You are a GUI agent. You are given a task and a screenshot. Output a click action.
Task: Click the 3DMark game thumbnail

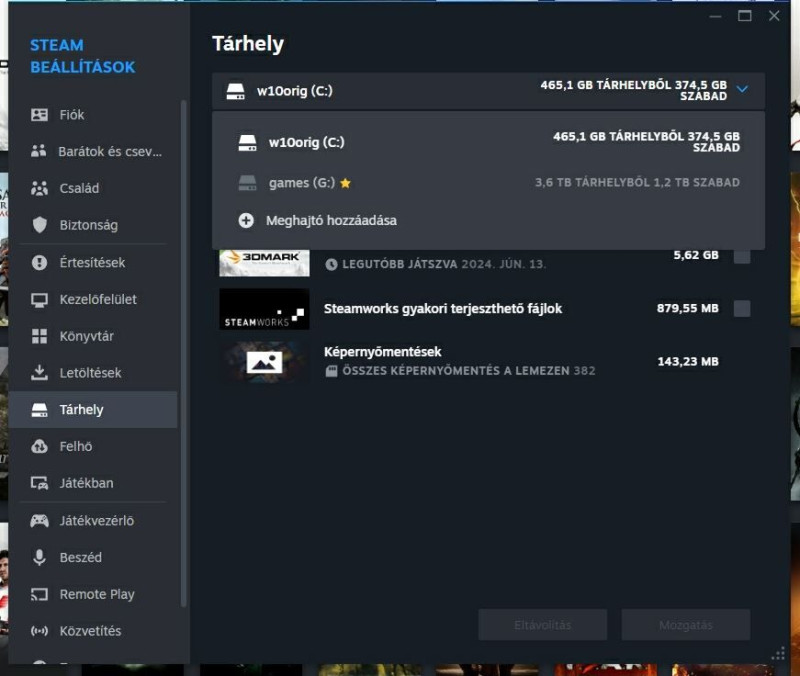click(x=264, y=263)
